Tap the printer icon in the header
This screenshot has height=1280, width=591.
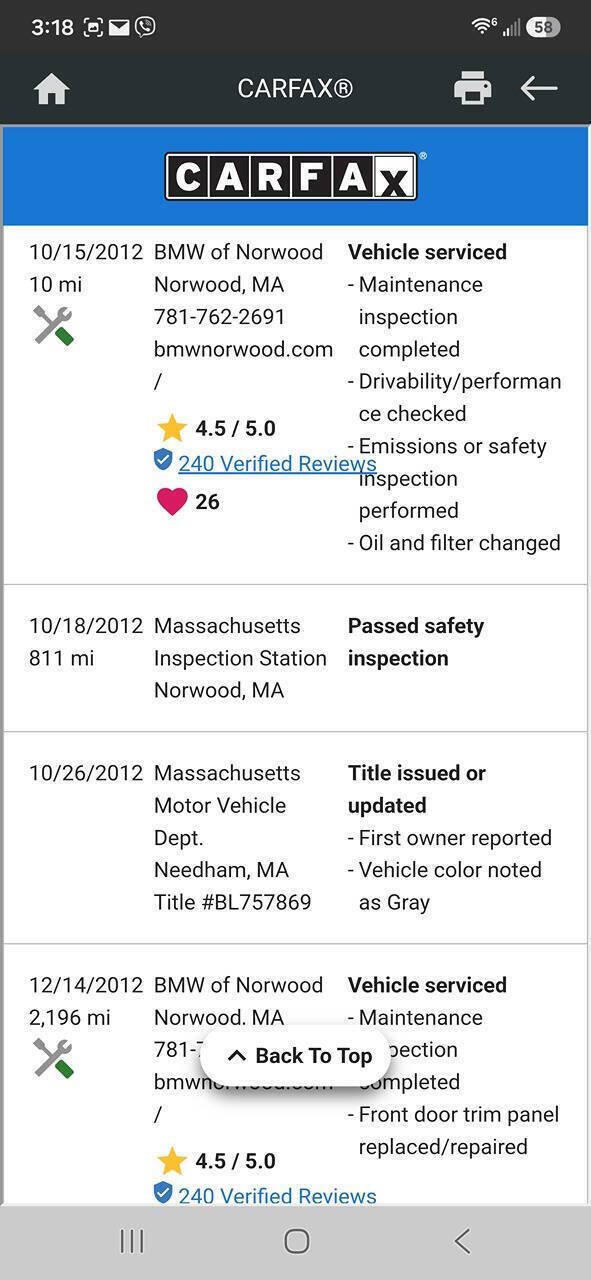(x=472, y=88)
